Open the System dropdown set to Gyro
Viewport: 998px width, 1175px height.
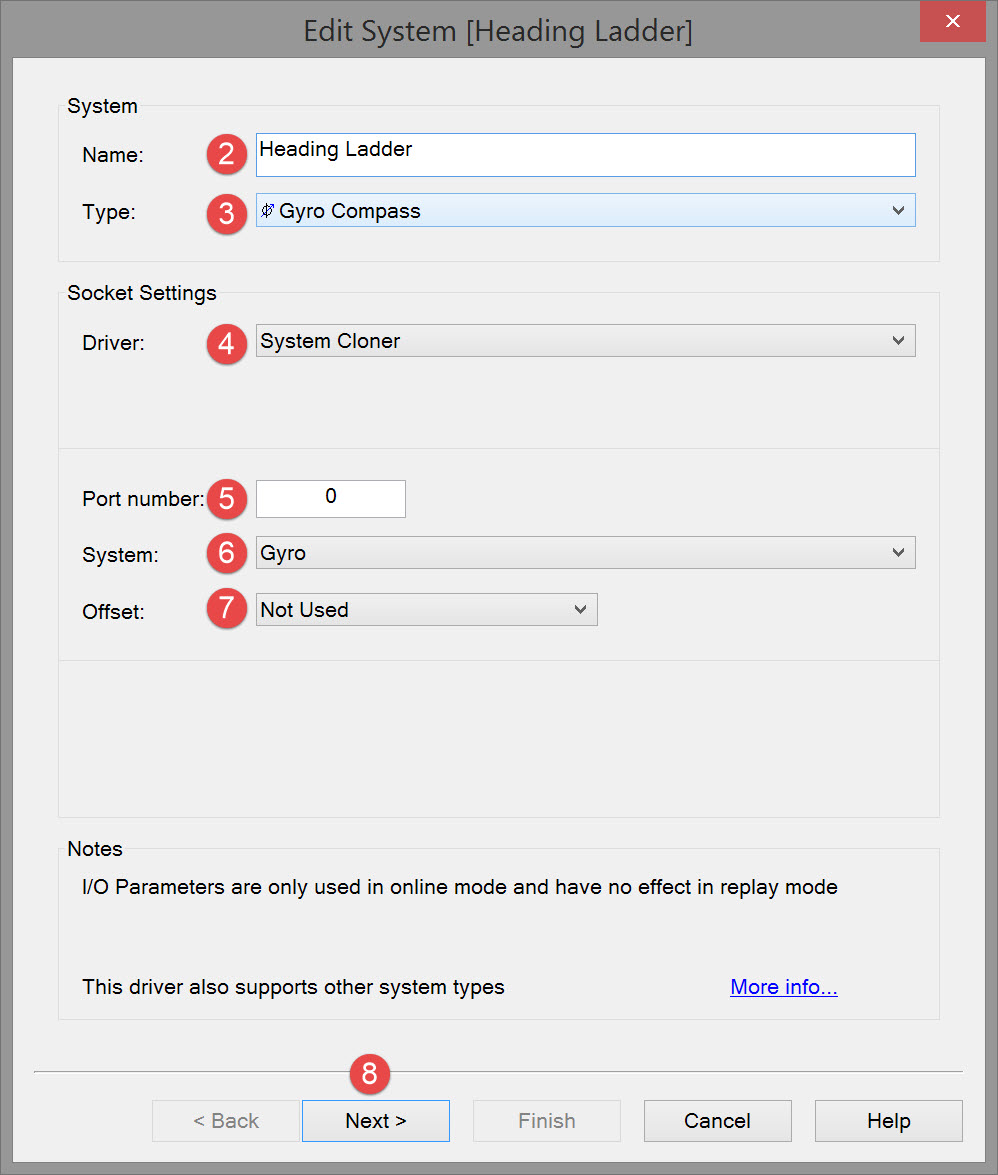tap(585, 553)
